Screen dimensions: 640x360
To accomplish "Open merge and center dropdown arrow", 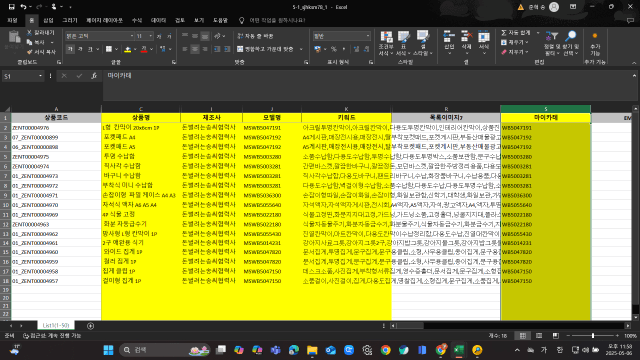I will click(301, 49).
